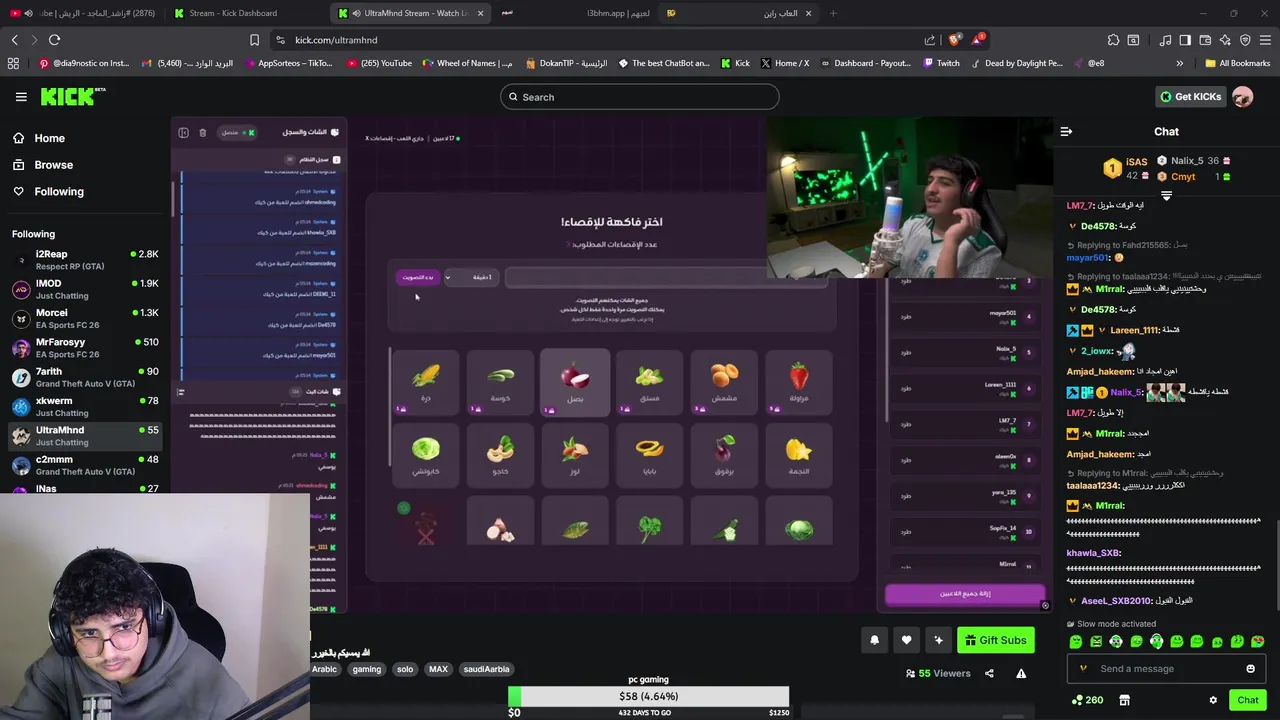Open Browse in Kick sidebar

pos(53,165)
